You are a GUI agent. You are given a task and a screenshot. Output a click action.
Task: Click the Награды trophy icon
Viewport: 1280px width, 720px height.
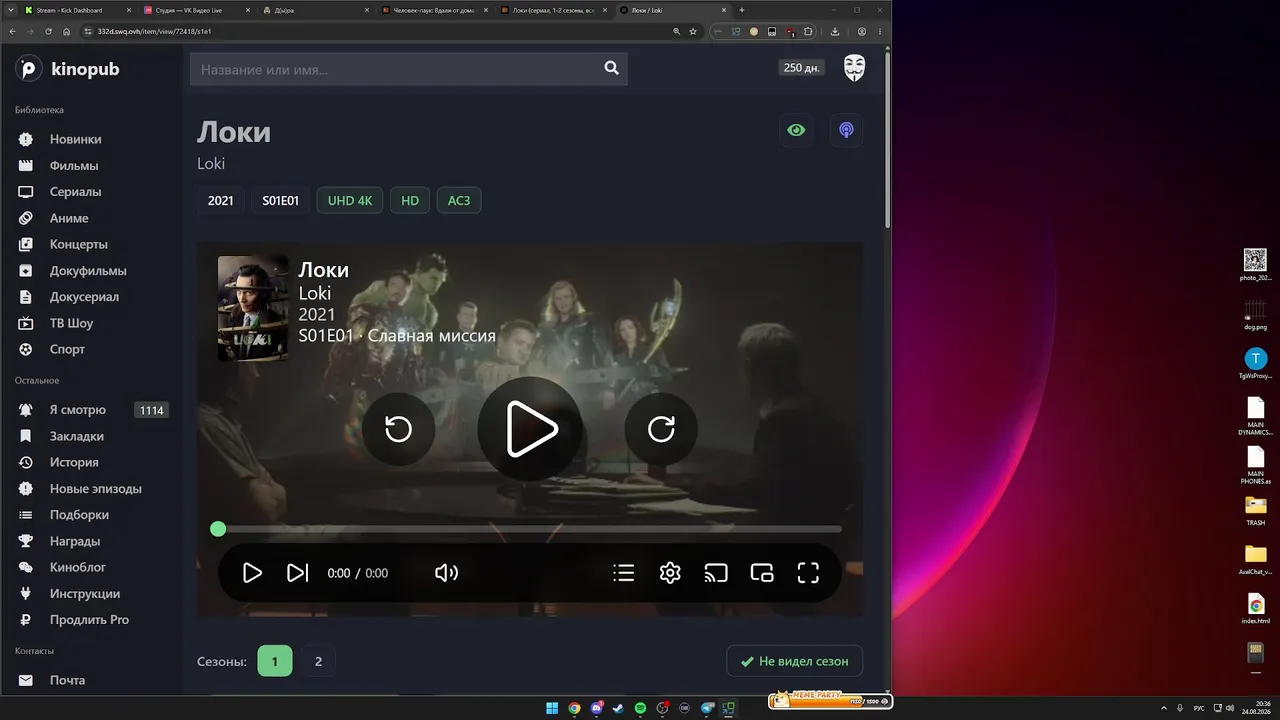pyautogui.click(x=27, y=541)
